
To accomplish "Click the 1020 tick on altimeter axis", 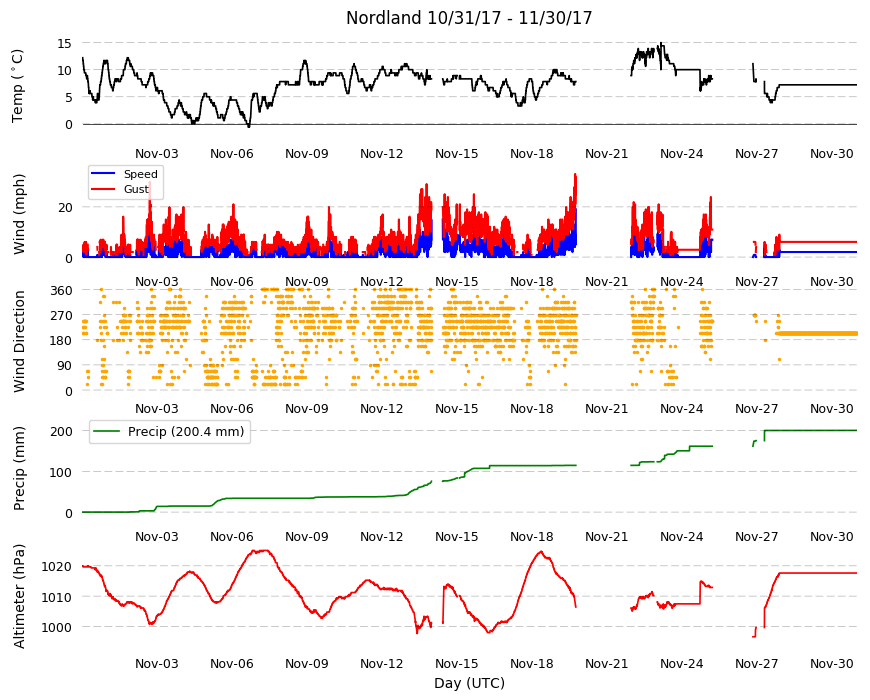I will point(57,566).
